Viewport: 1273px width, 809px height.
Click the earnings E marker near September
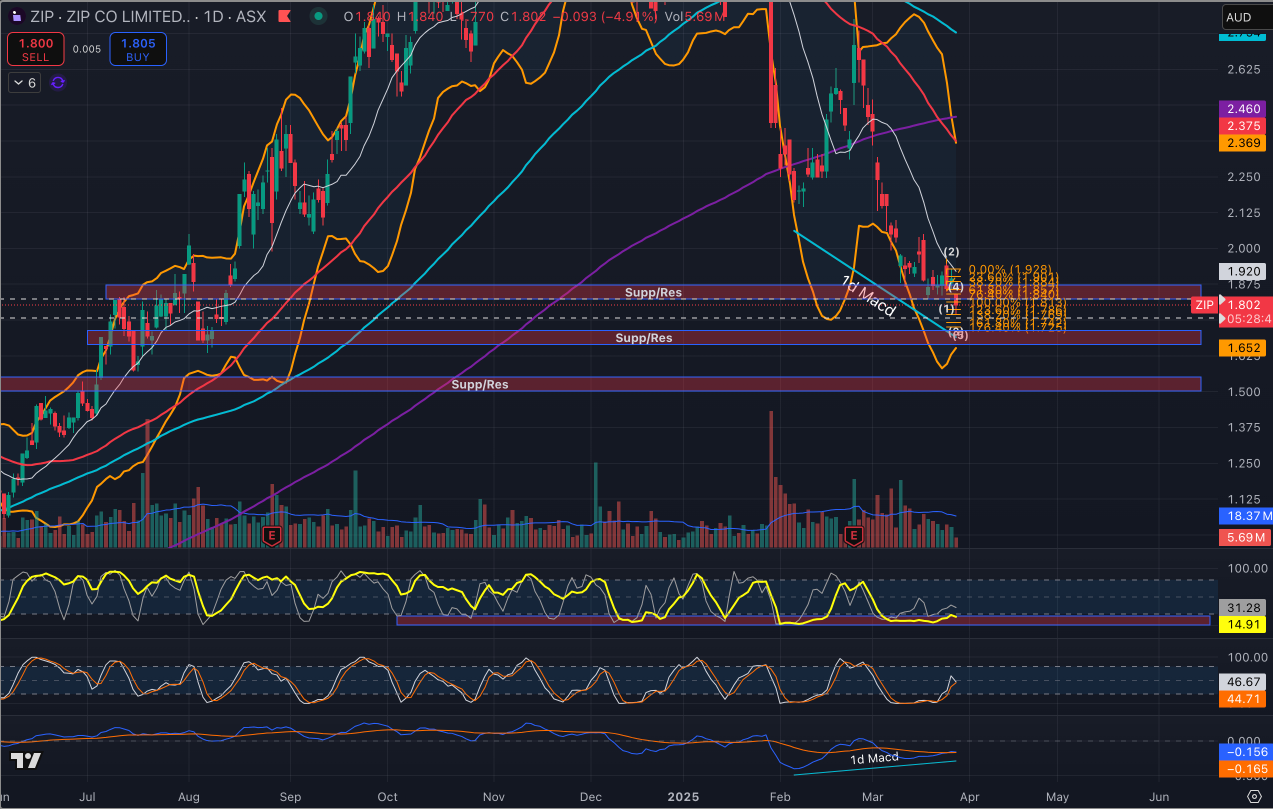(270, 537)
